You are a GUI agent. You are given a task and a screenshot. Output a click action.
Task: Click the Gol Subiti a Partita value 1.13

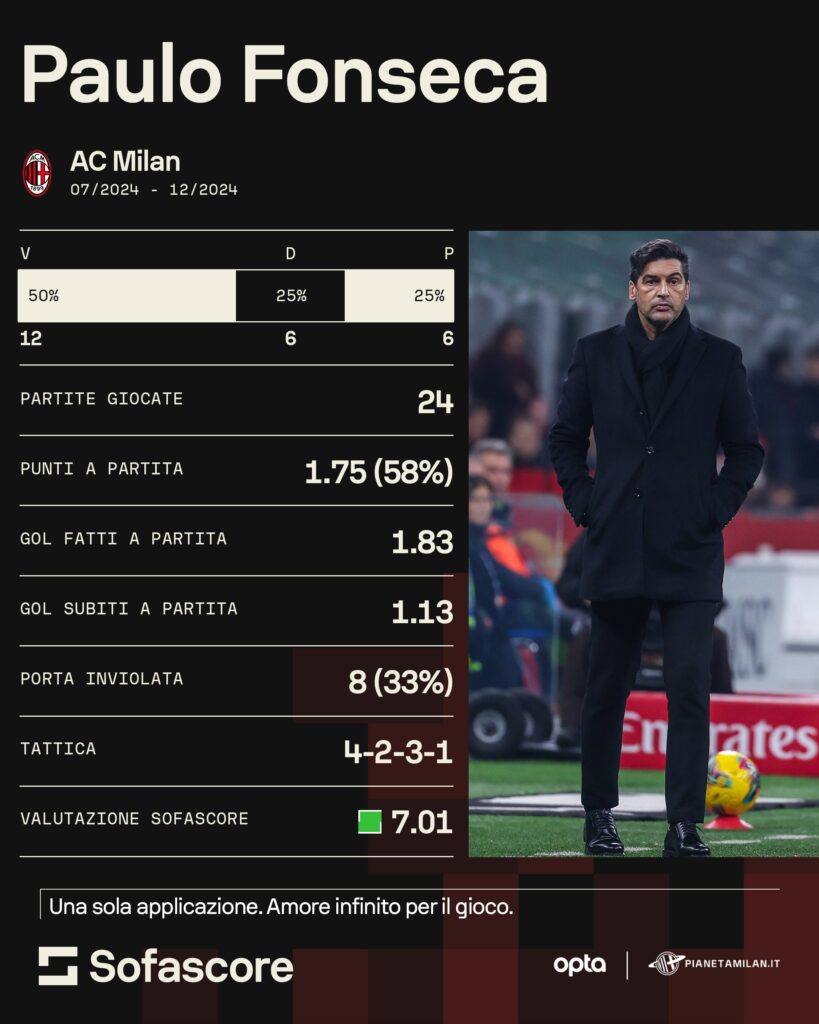coord(423,612)
